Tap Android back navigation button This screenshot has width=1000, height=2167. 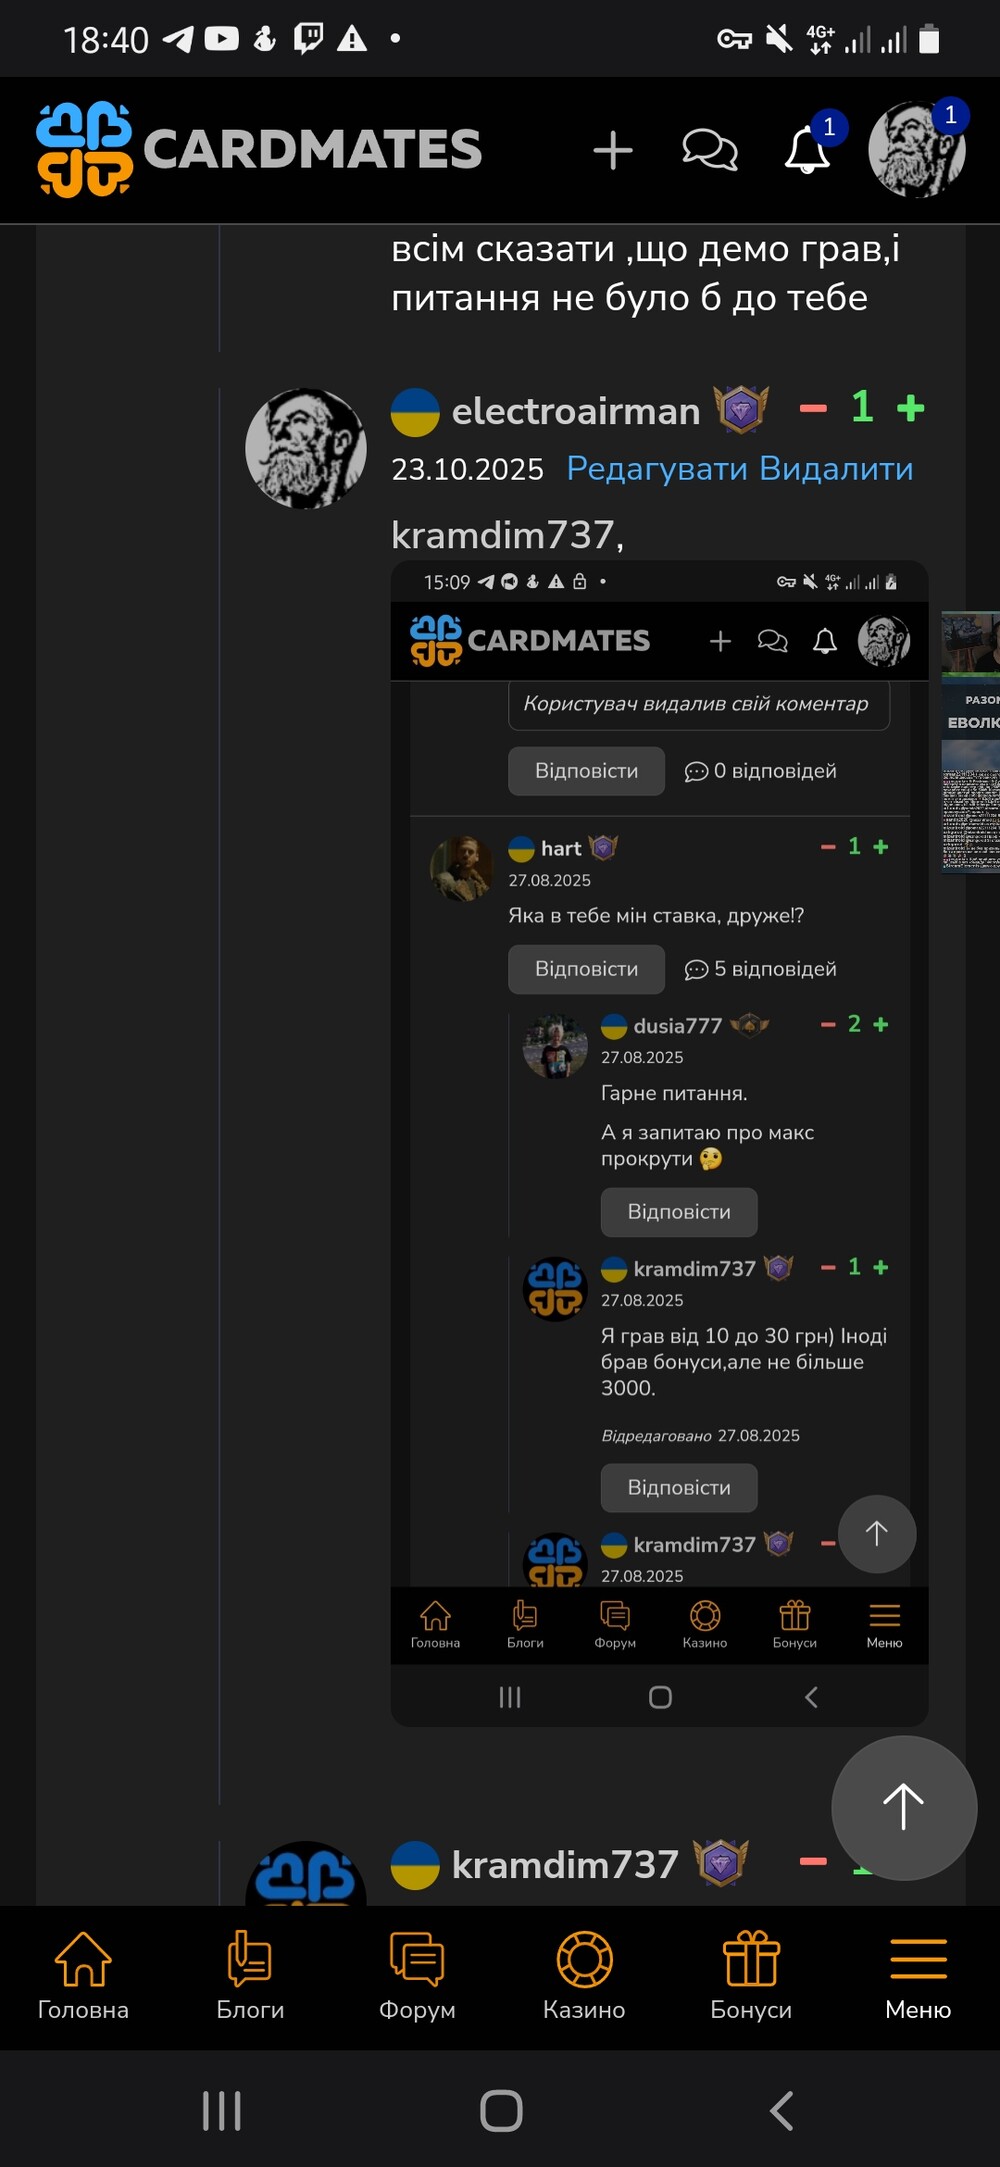[782, 2111]
